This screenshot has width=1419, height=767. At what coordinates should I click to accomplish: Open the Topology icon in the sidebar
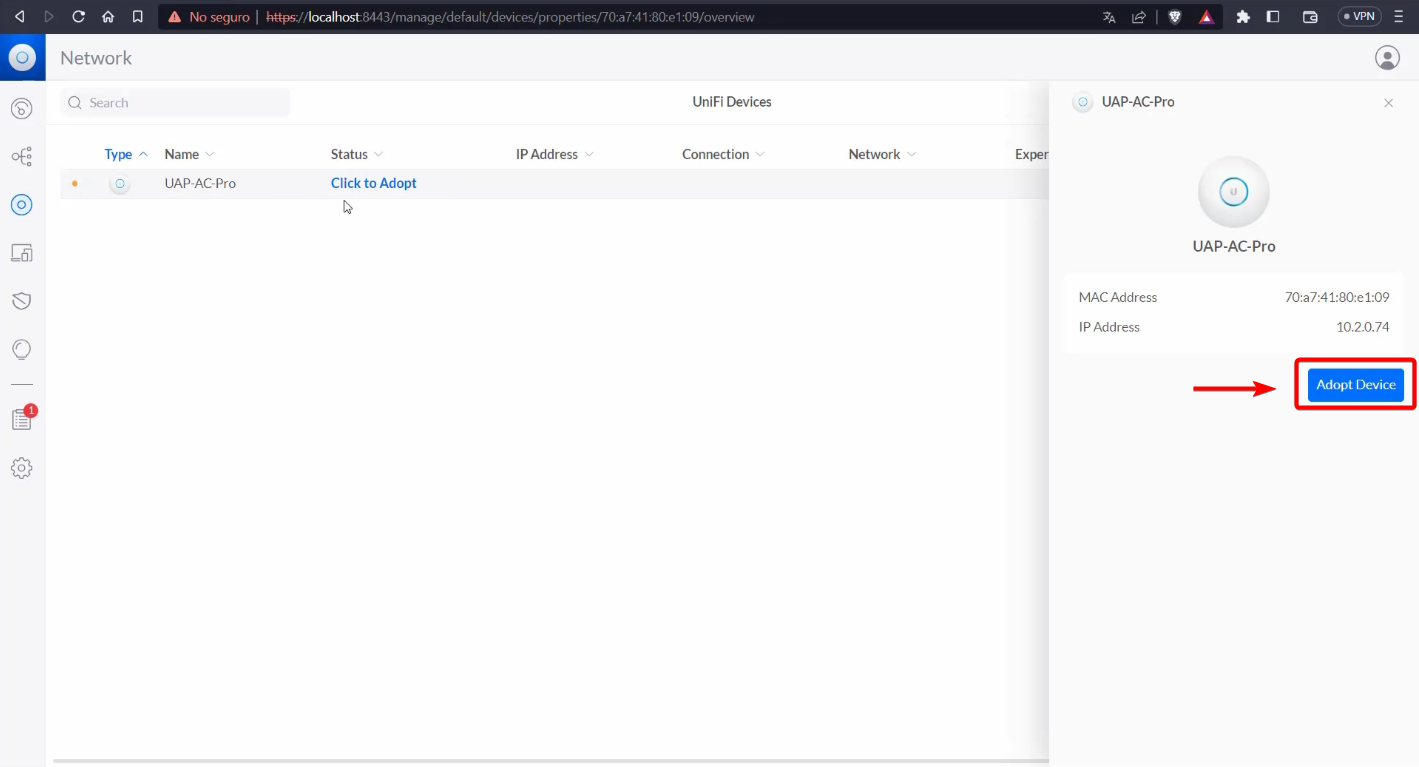(22, 156)
